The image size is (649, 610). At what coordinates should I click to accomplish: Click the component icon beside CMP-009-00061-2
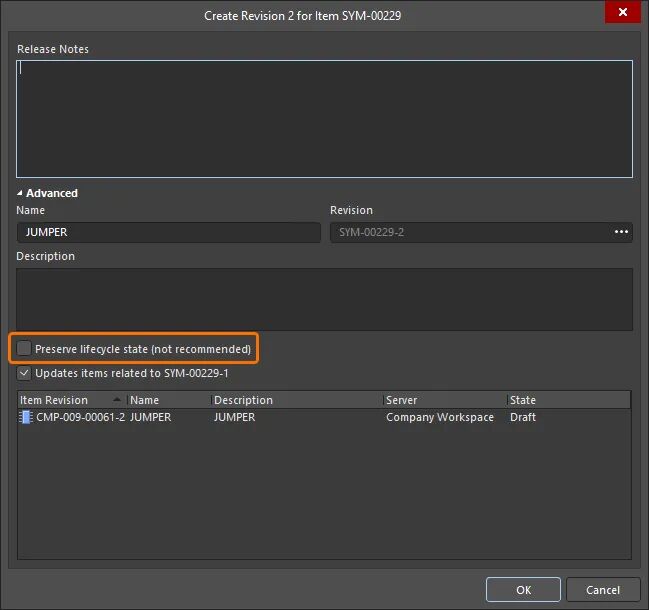pos(26,417)
